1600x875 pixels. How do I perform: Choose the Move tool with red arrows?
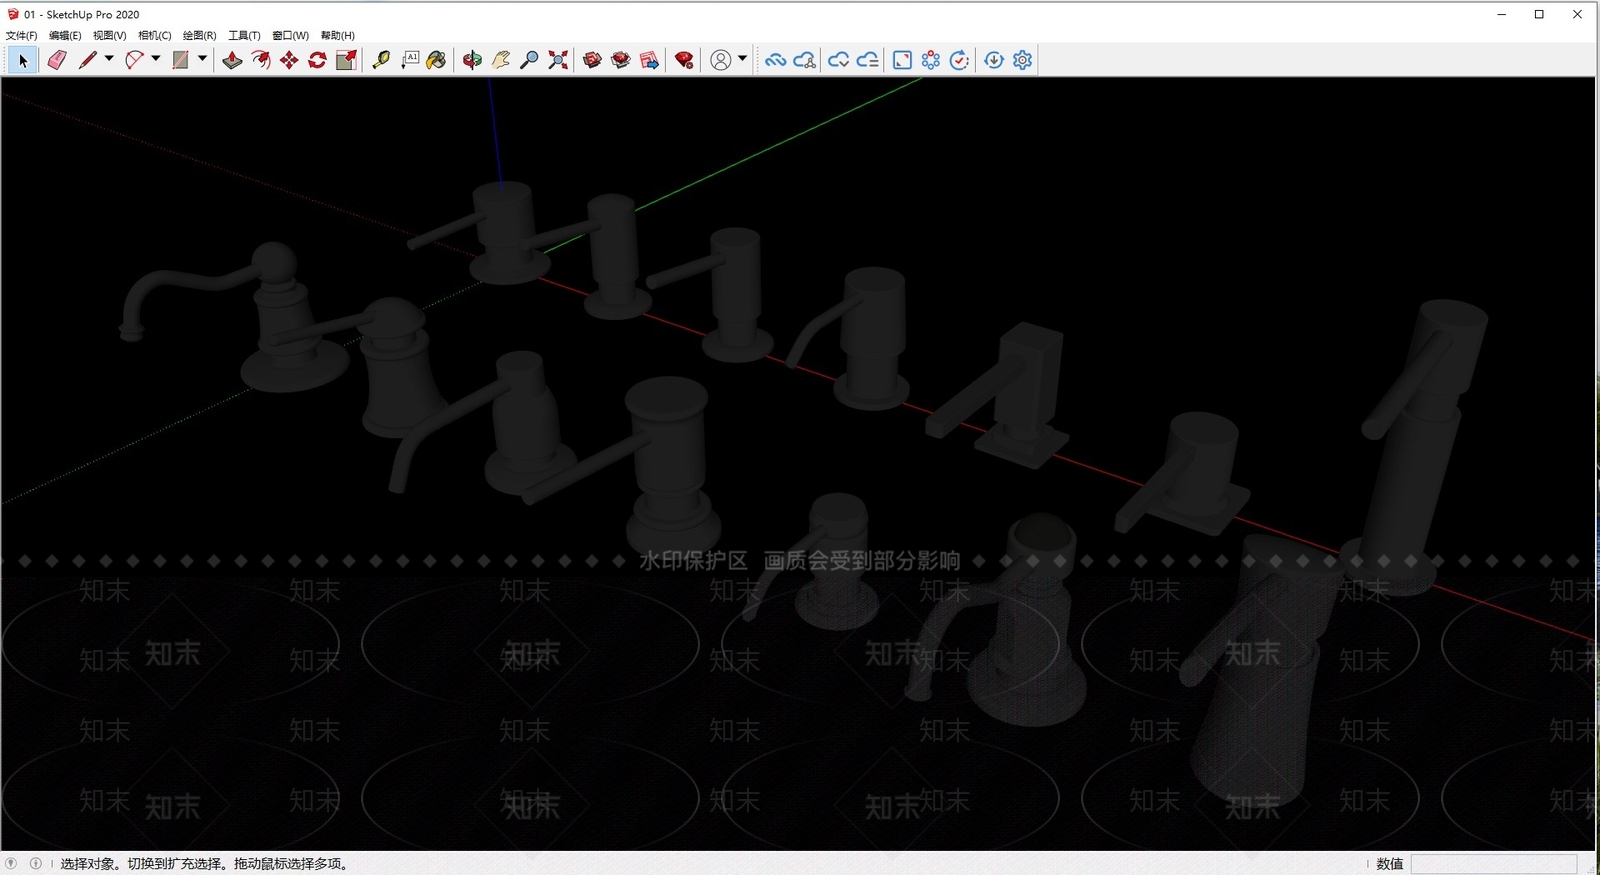(289, 60)
